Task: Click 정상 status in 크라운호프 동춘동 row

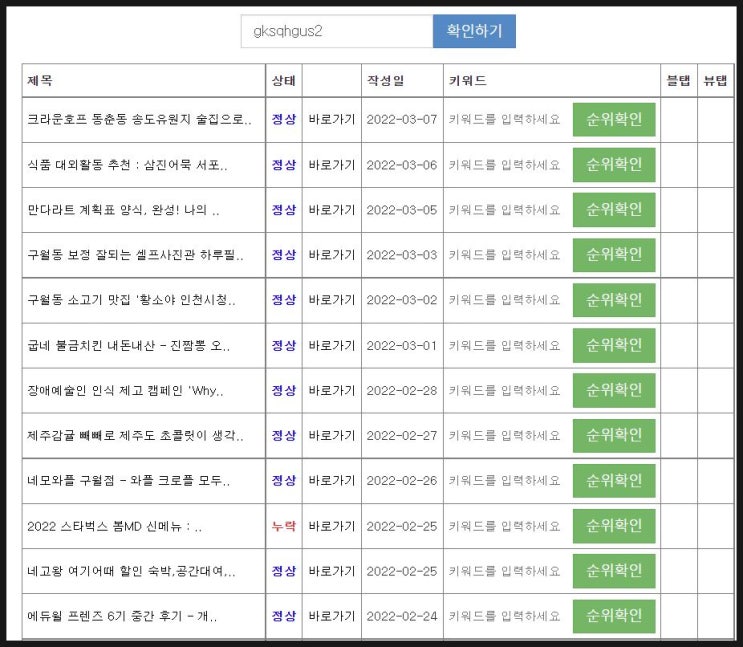Action: pos(283,119)
